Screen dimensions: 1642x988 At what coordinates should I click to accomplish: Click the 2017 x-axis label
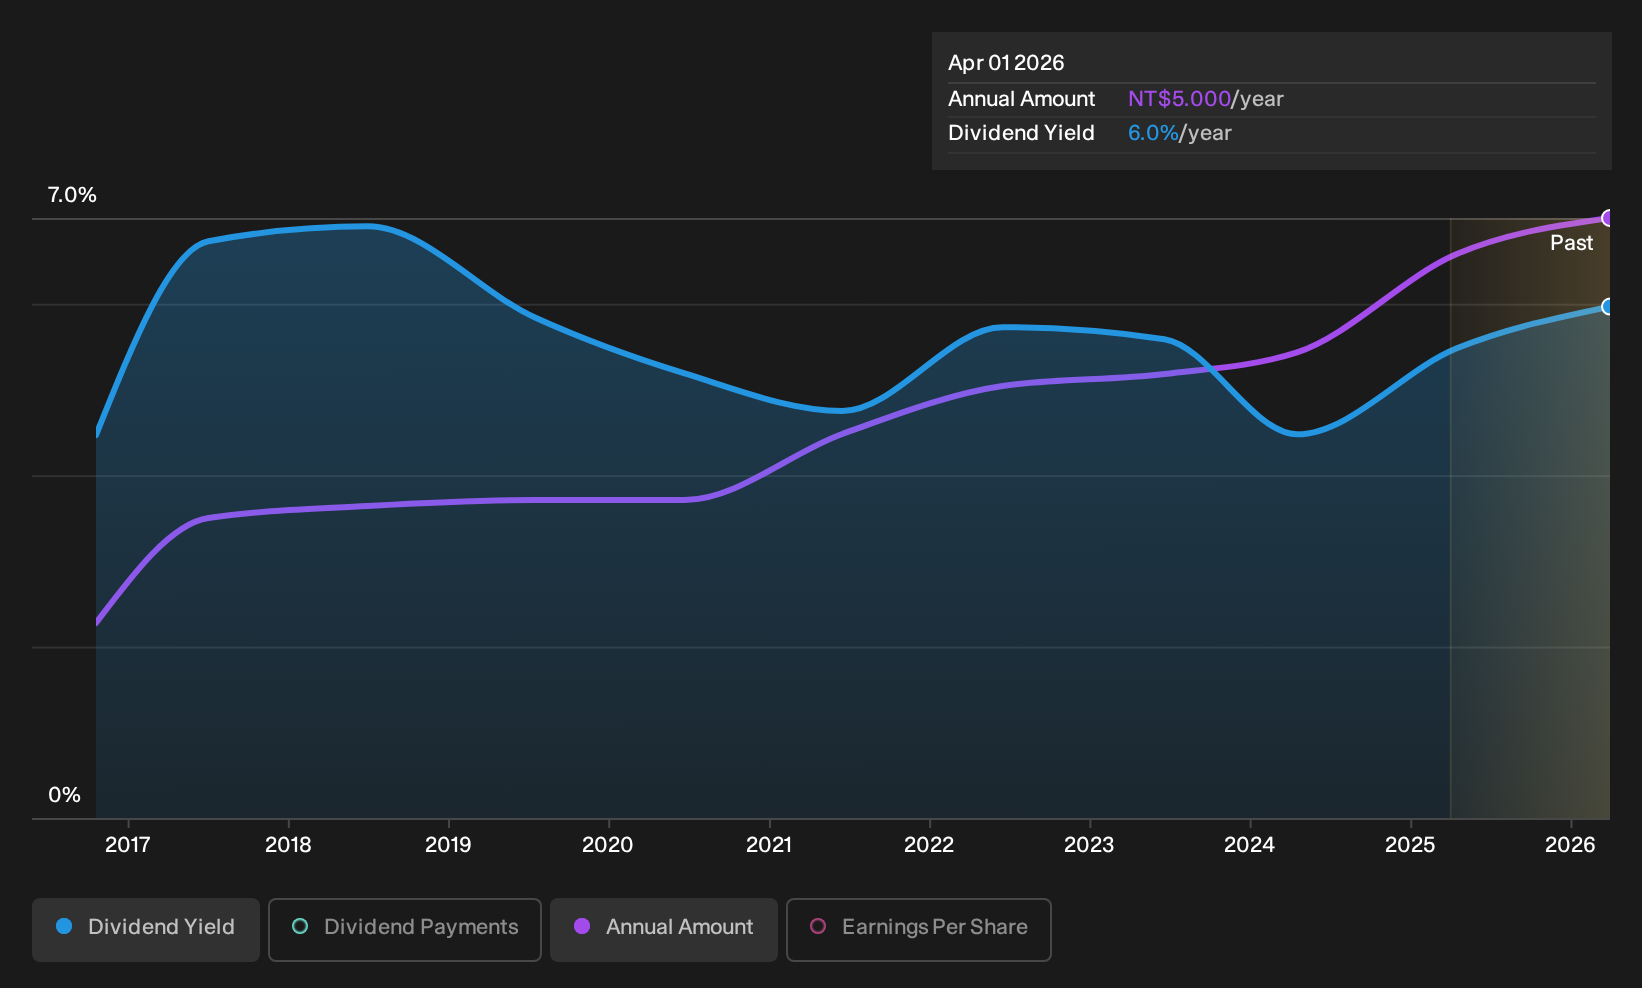pos(128,845)
